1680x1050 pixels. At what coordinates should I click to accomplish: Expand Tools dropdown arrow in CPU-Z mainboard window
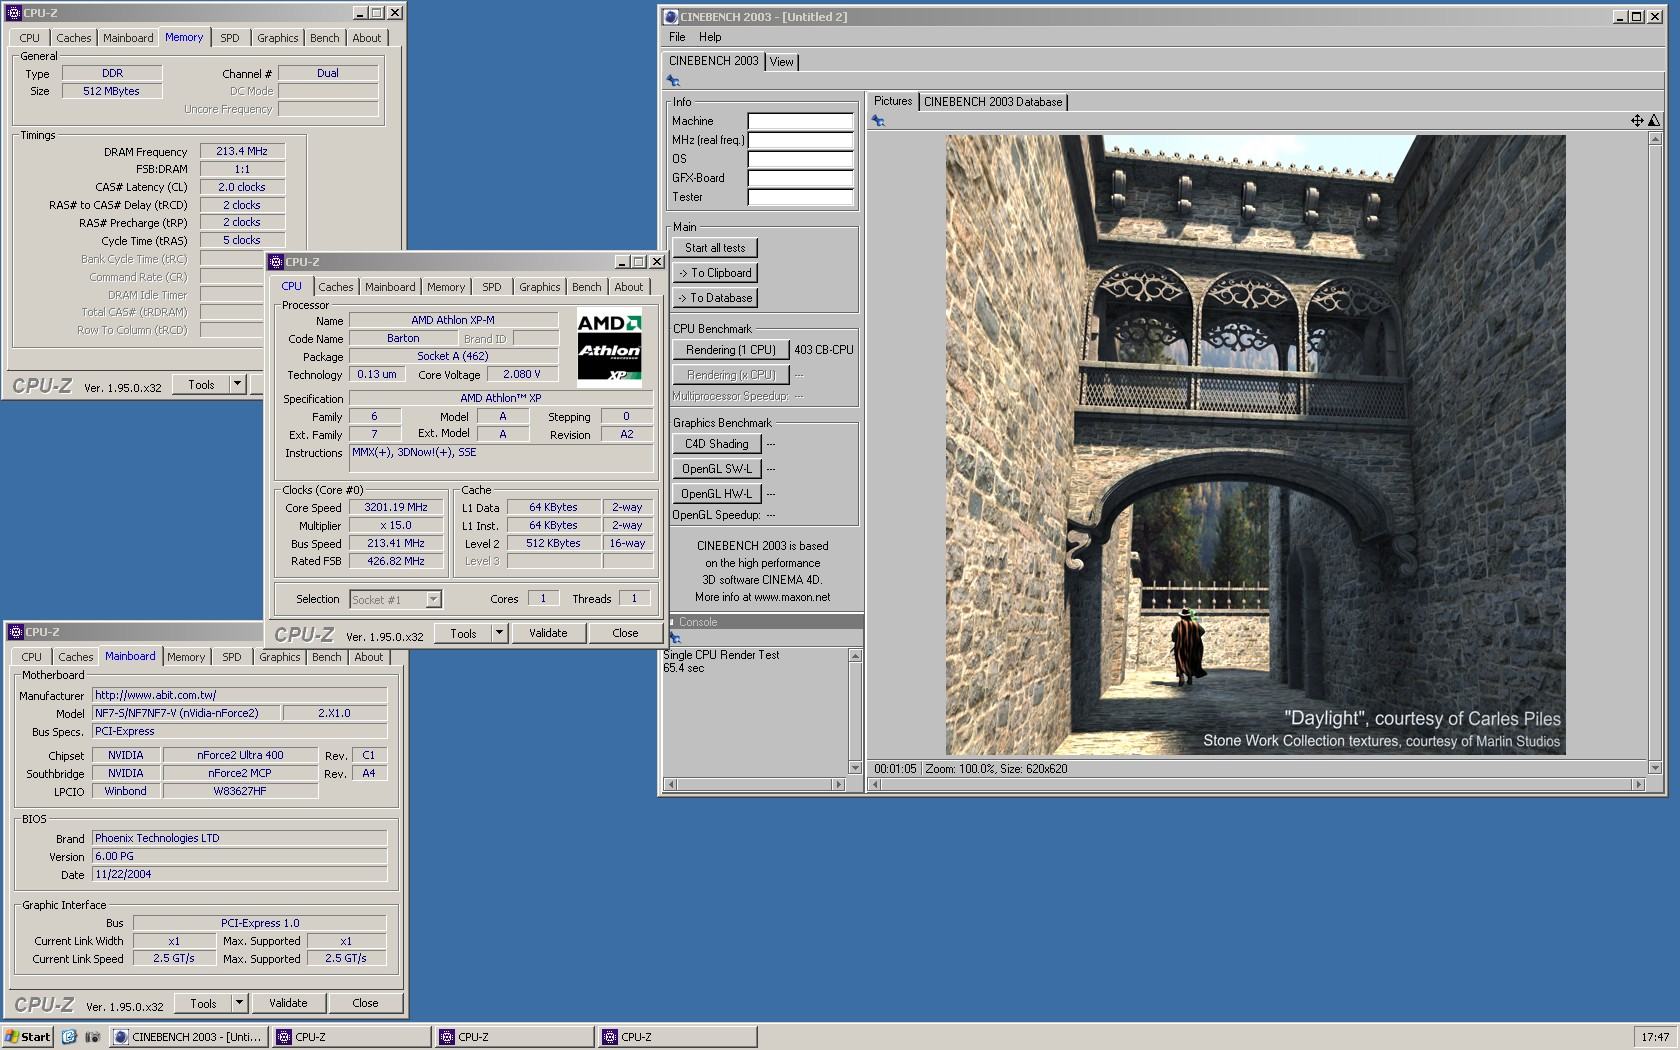(239, 1003)
